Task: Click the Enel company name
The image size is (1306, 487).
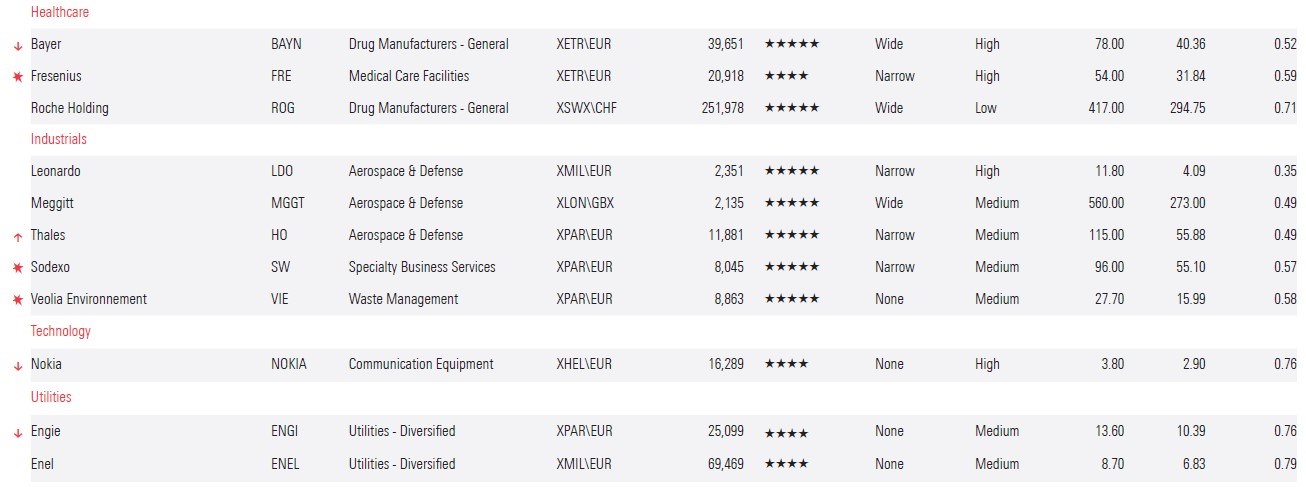Action: pos(43,464)
